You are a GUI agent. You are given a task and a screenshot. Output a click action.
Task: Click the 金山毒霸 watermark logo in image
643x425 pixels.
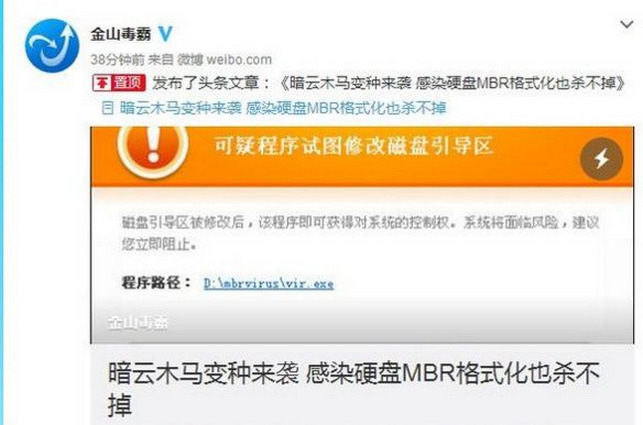click(x=138, y=323)
